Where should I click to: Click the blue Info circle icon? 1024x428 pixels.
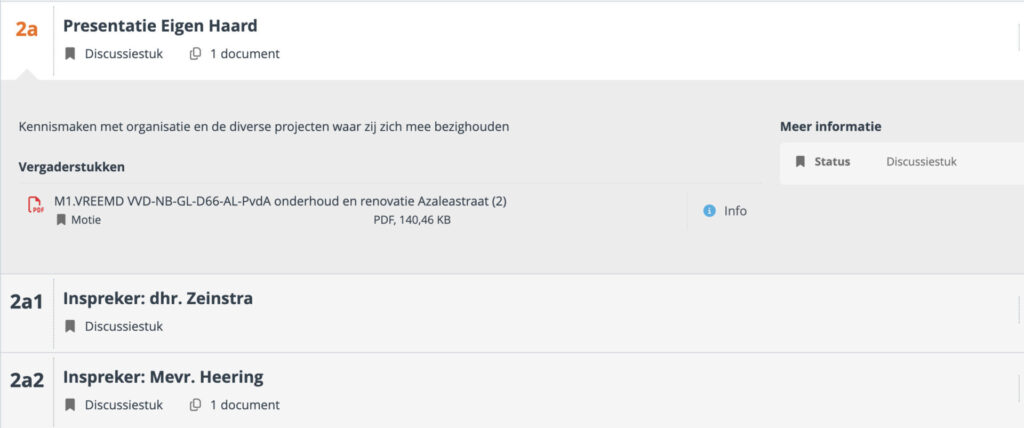710,211
